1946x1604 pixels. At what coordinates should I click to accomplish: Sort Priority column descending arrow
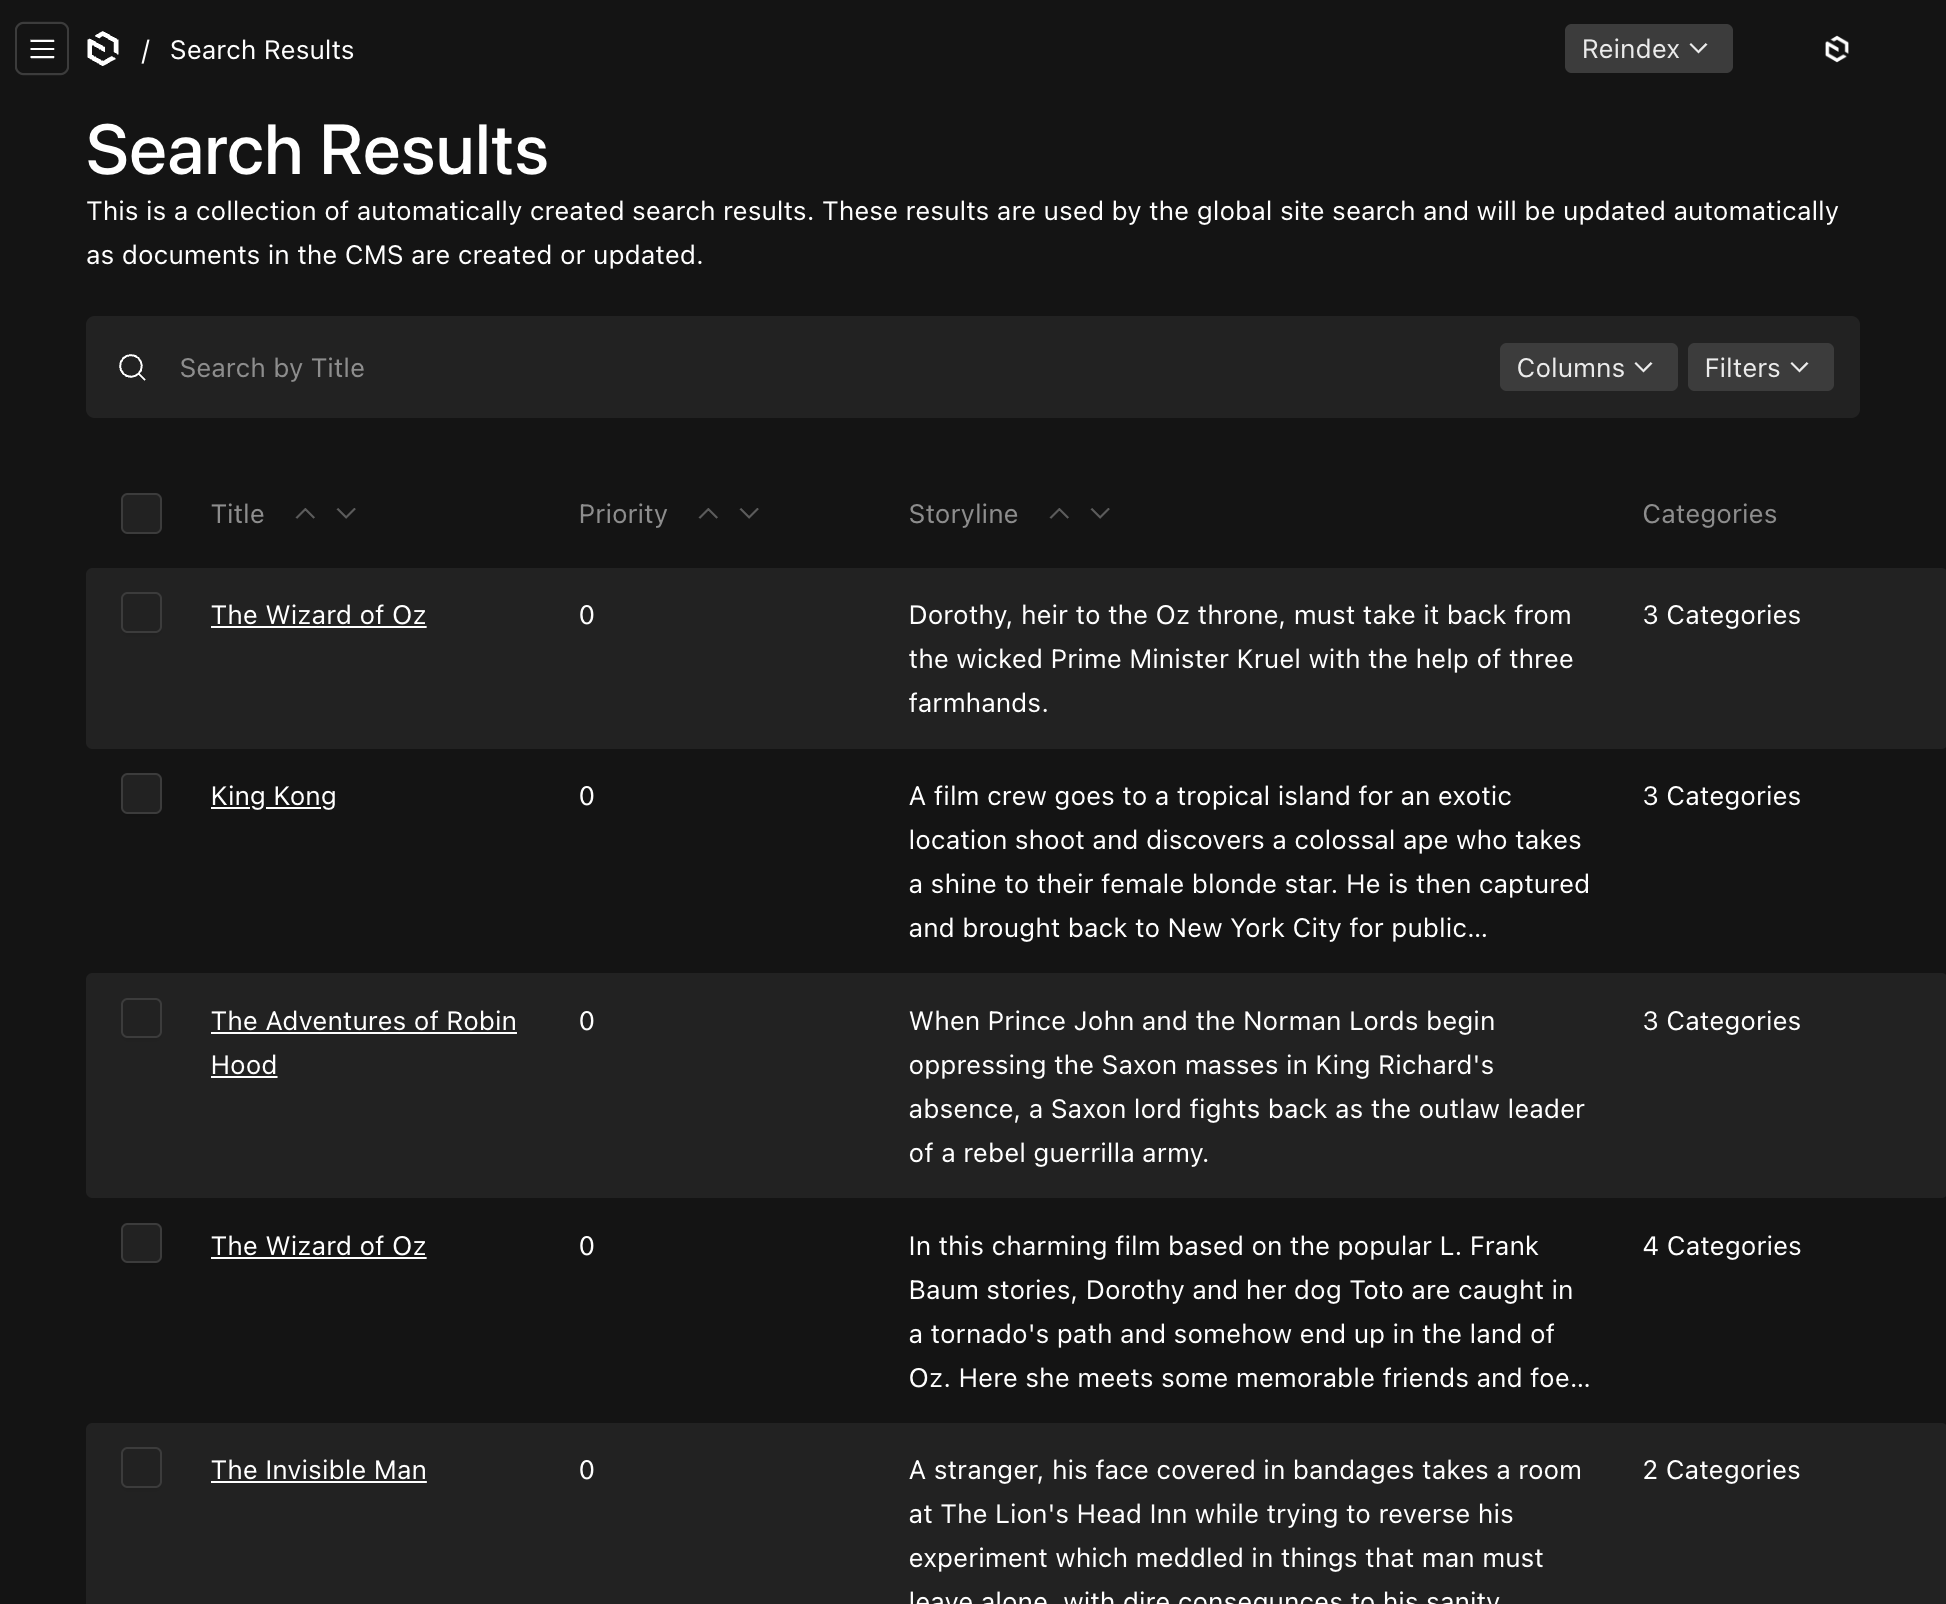[x=749, y=514]
